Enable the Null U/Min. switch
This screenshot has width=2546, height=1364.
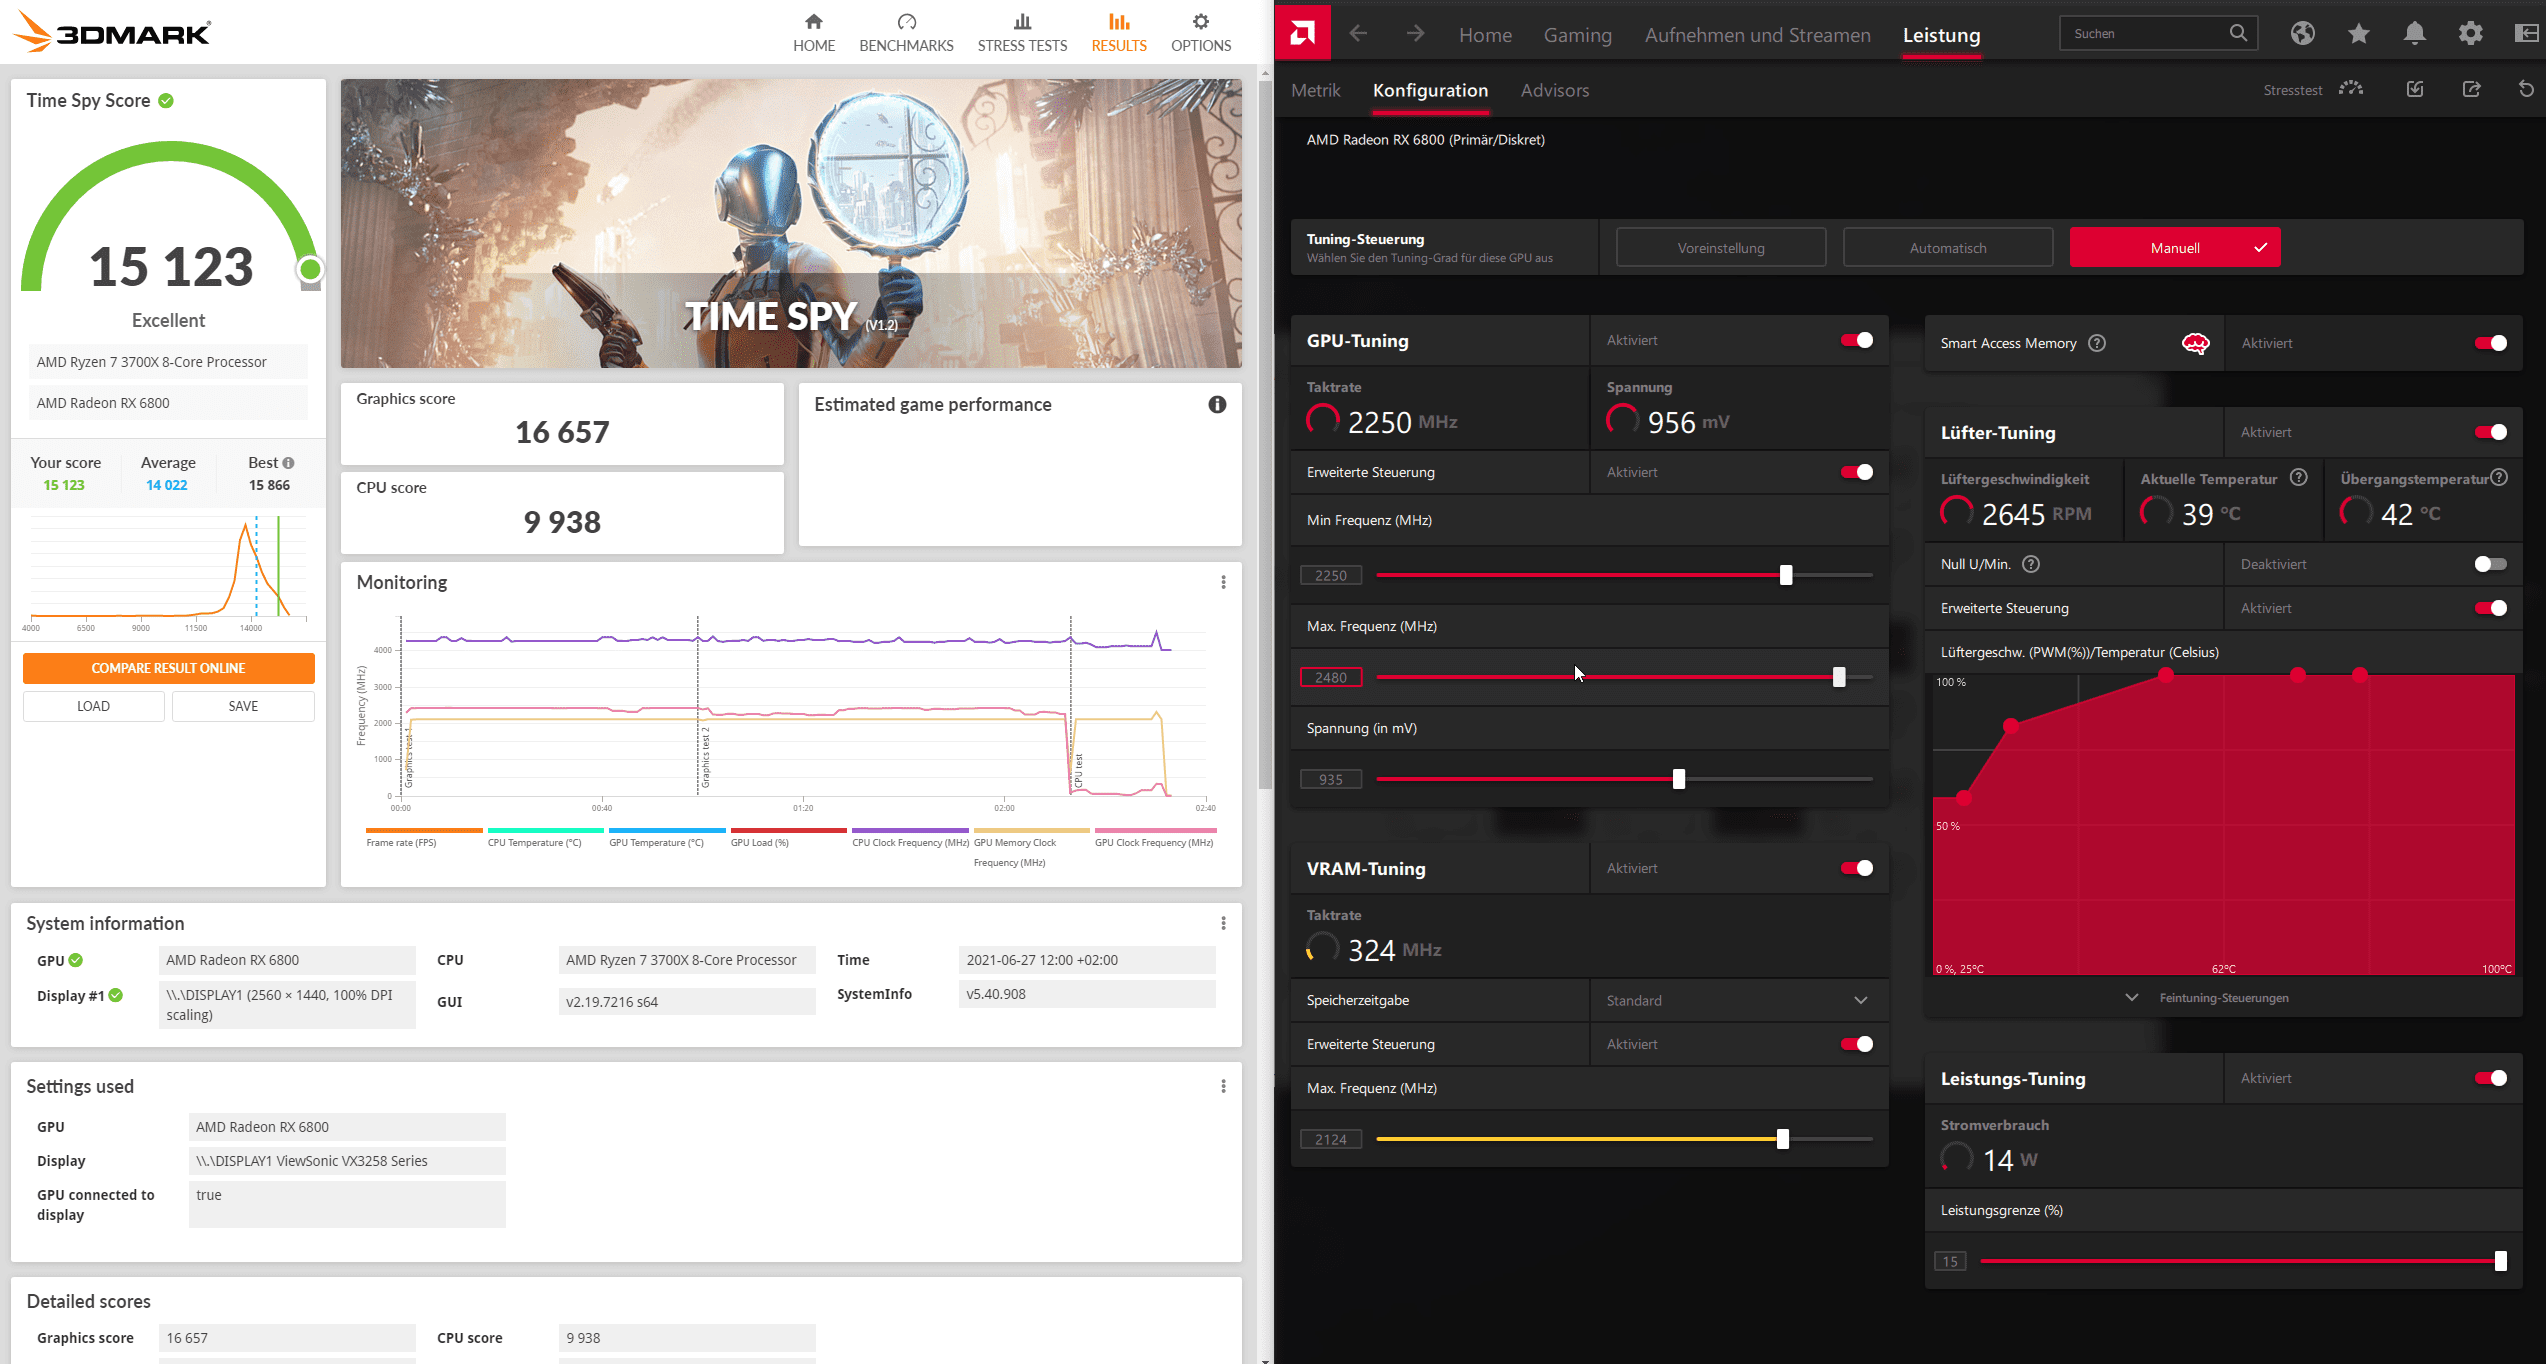point(2491,564)
